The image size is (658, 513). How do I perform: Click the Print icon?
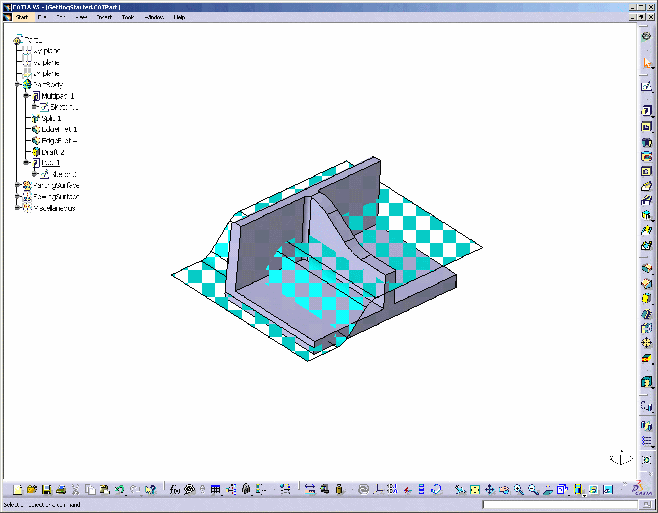61,490
